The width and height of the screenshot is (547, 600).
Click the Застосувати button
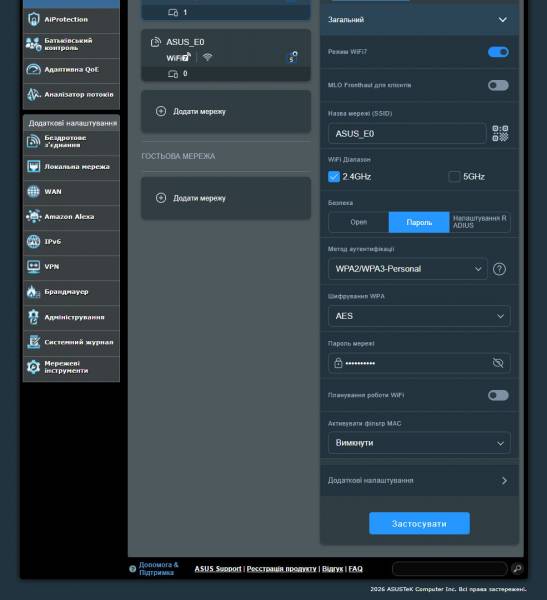click(419, 523)
